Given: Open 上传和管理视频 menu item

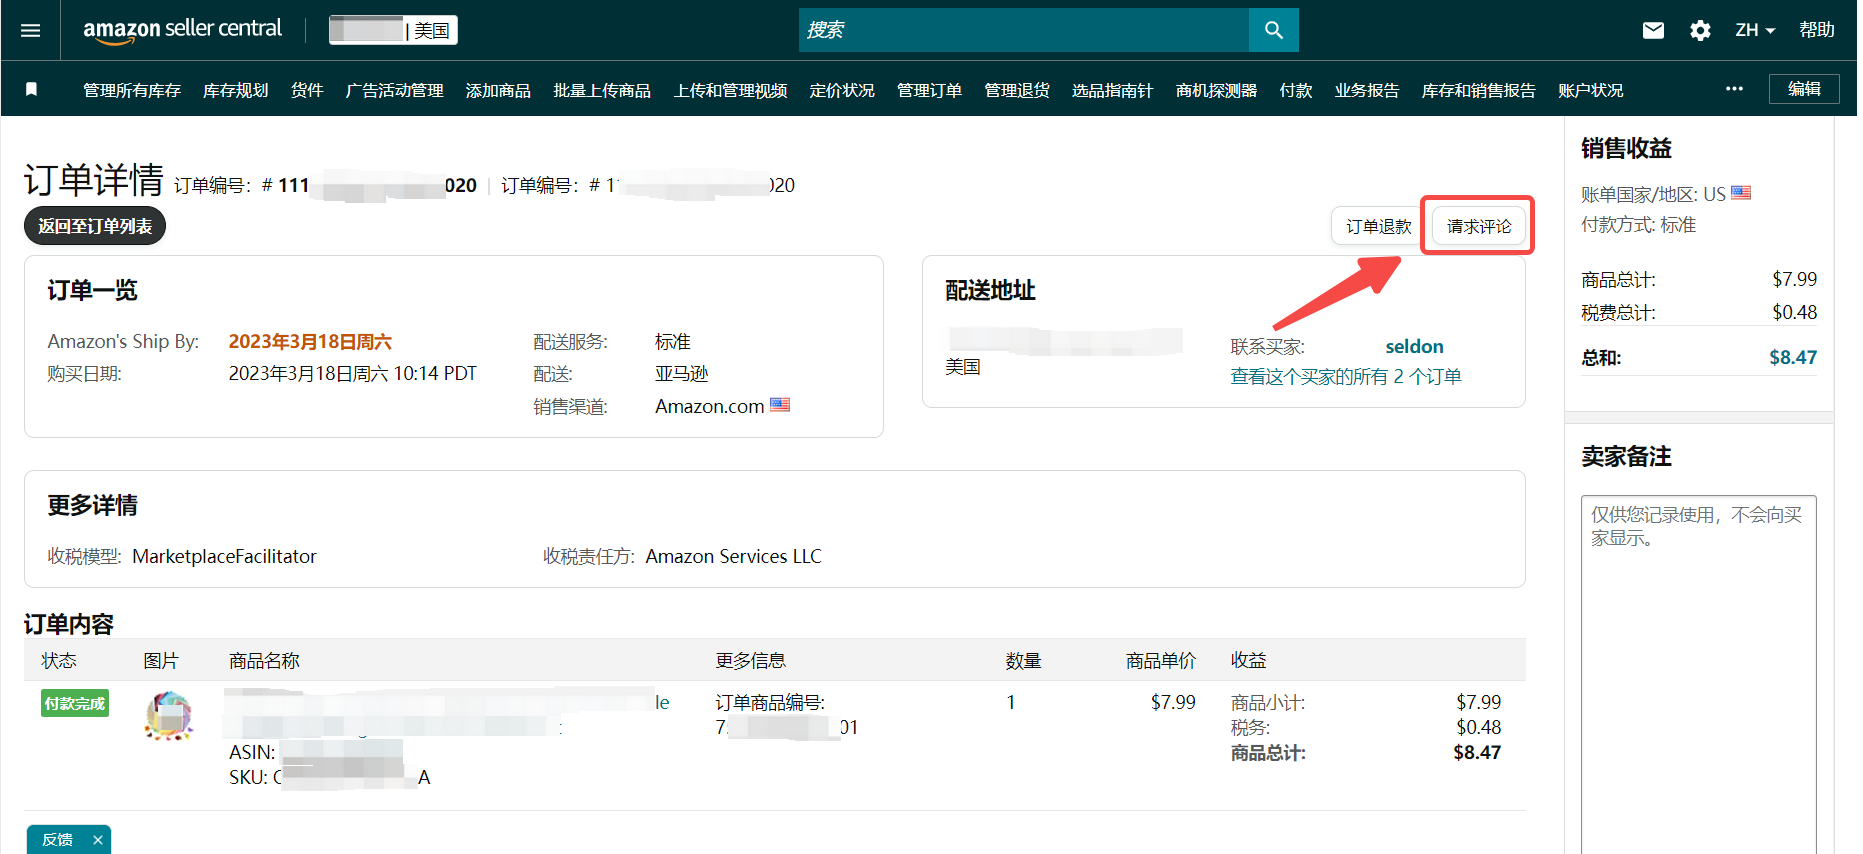Looking at the screenshot, I should (731, 90).
